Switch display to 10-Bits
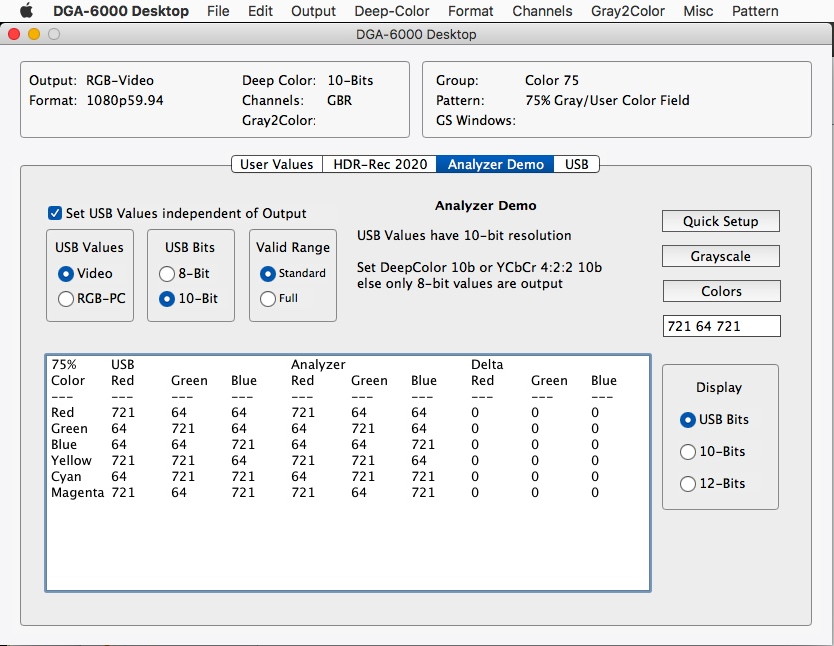 pos(687,451)
